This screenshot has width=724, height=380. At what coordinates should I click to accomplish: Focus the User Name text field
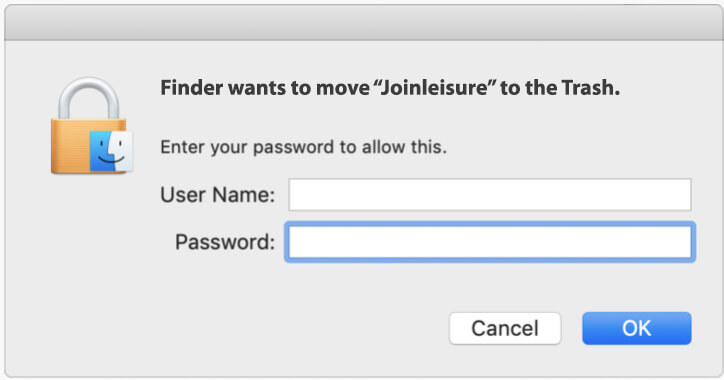(489, 195)
